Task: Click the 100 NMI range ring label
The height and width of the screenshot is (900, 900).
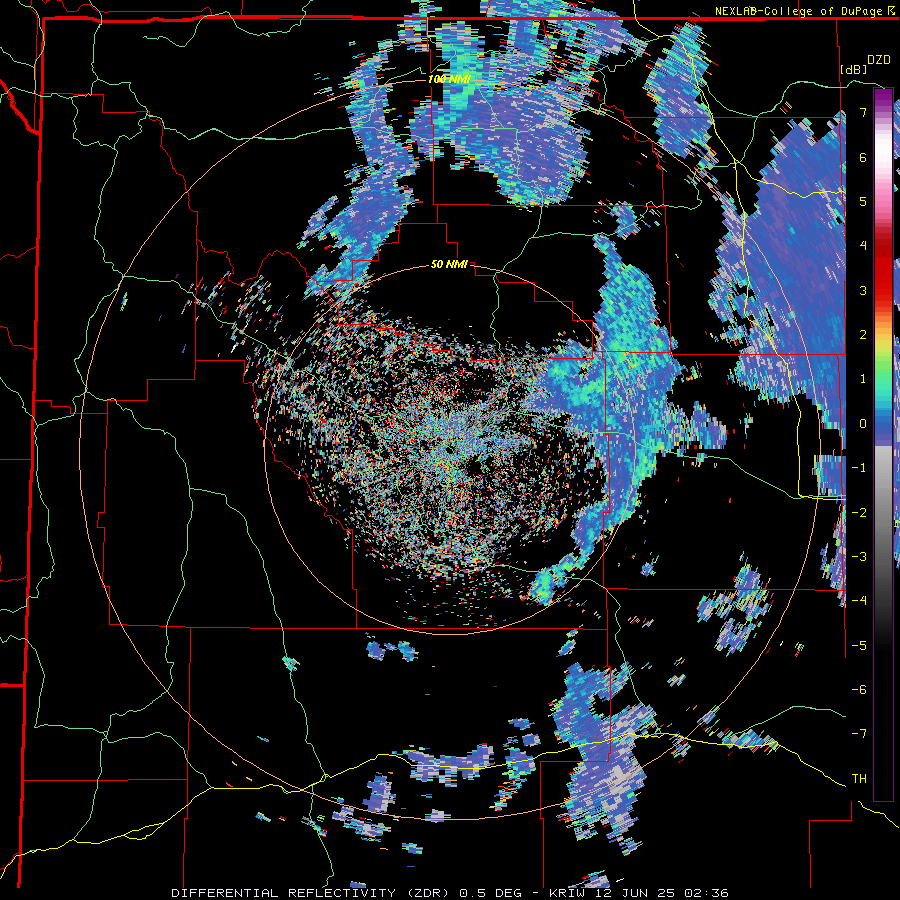Action: pyautogui.click(x=449, y=79)
